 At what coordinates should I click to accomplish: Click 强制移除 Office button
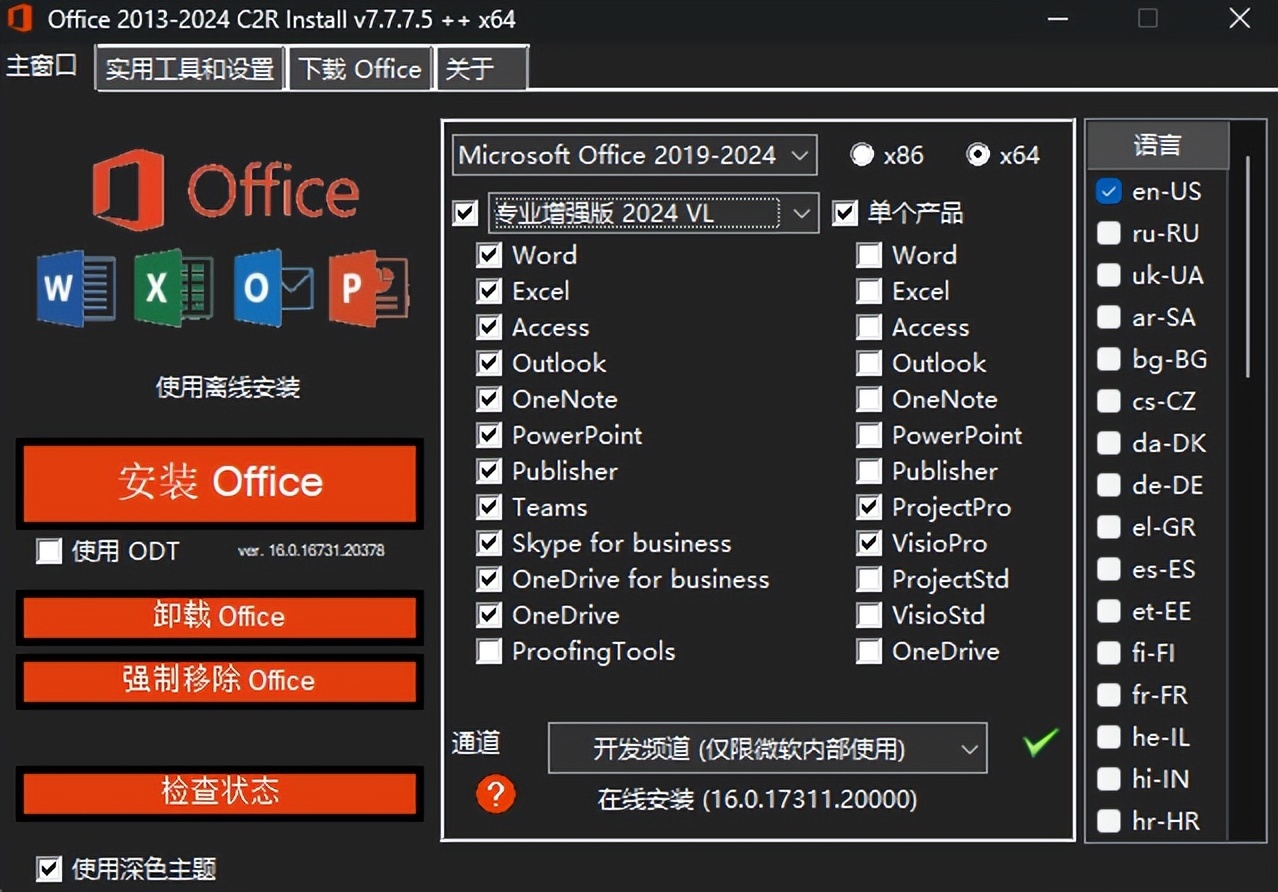[220, 681]
